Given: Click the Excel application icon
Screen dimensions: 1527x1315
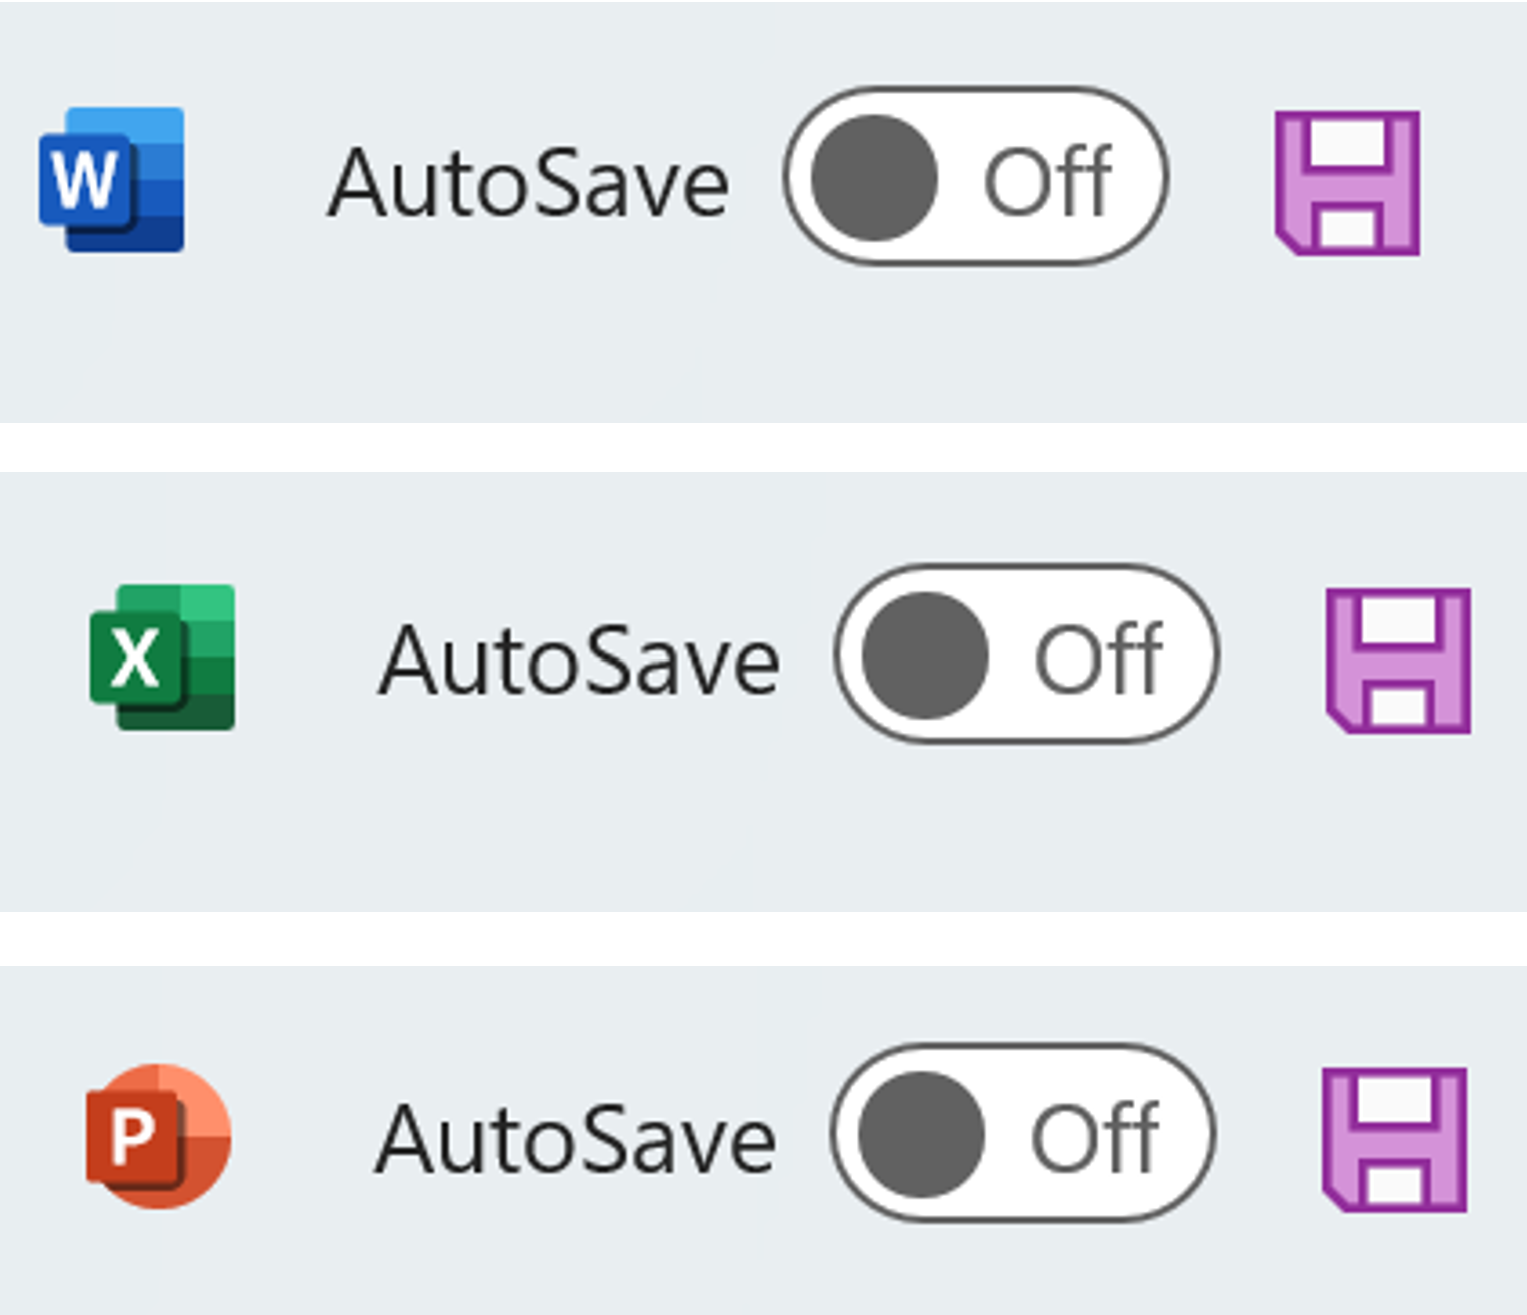Looking at the screenshot, I should click(163, 657).
